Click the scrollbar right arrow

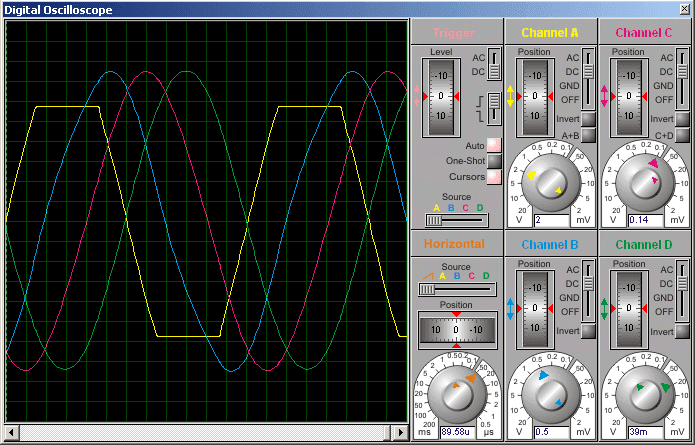tap(401, 432)
